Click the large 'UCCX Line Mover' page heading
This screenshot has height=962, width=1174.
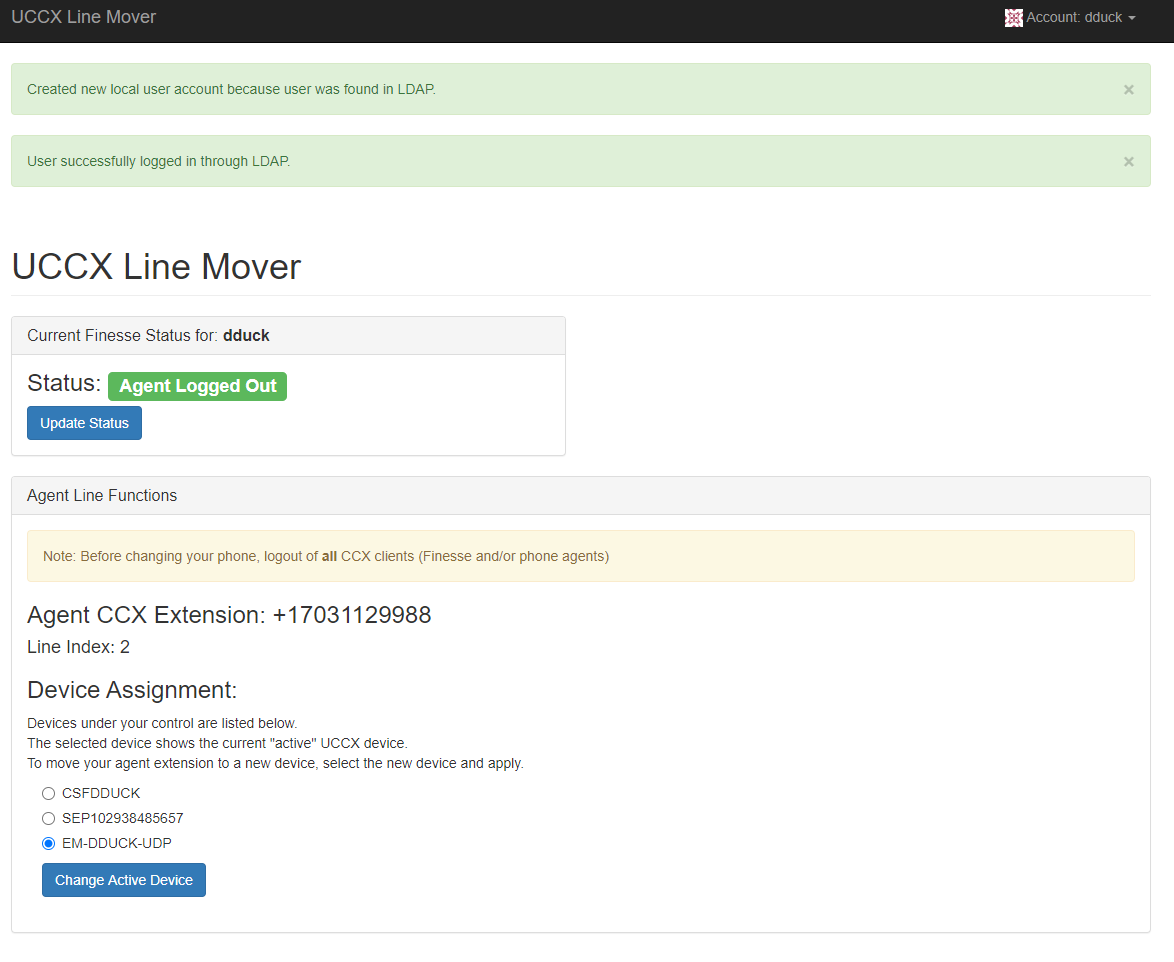pos(156,267)
